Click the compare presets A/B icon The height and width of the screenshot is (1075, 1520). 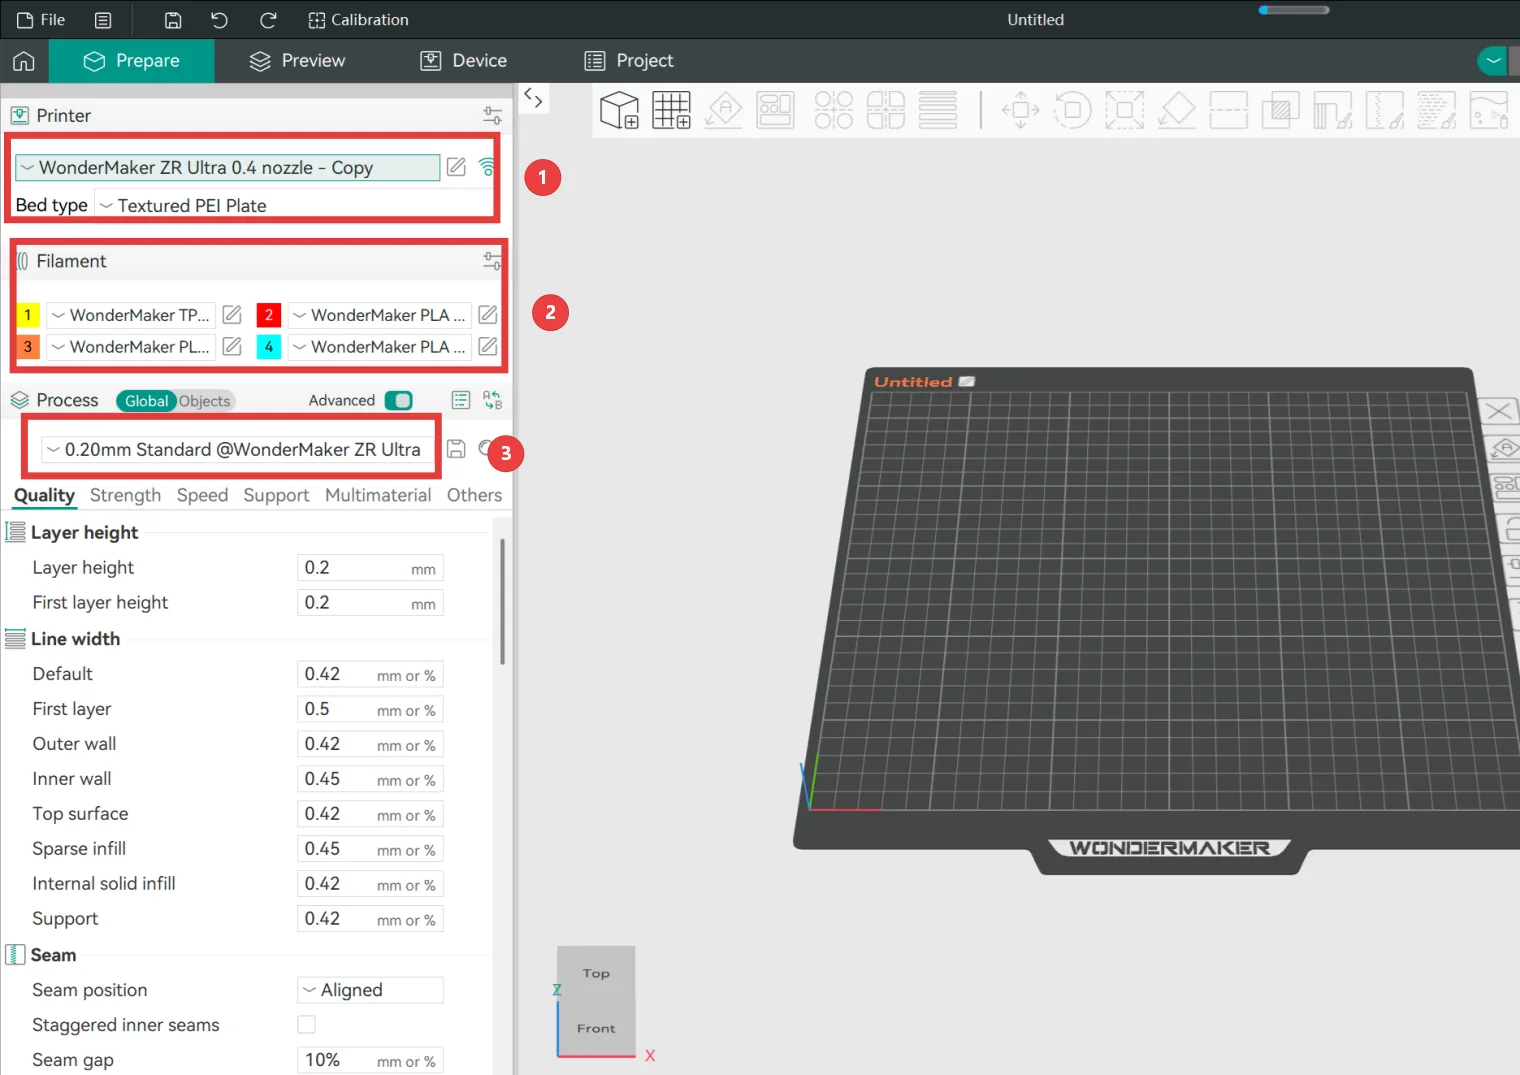(492, 400)
